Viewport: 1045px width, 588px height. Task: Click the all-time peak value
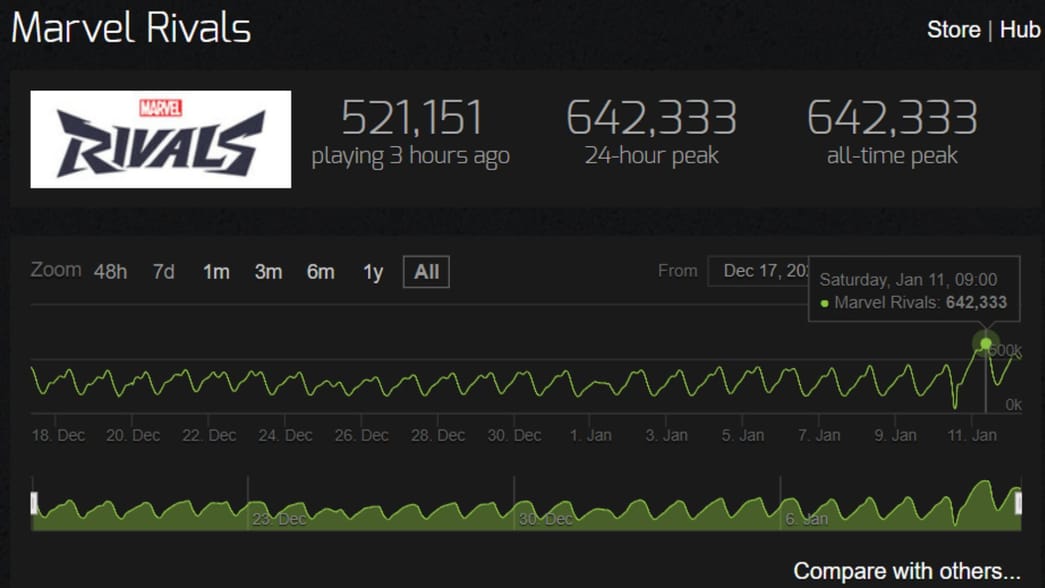point(892,118)
